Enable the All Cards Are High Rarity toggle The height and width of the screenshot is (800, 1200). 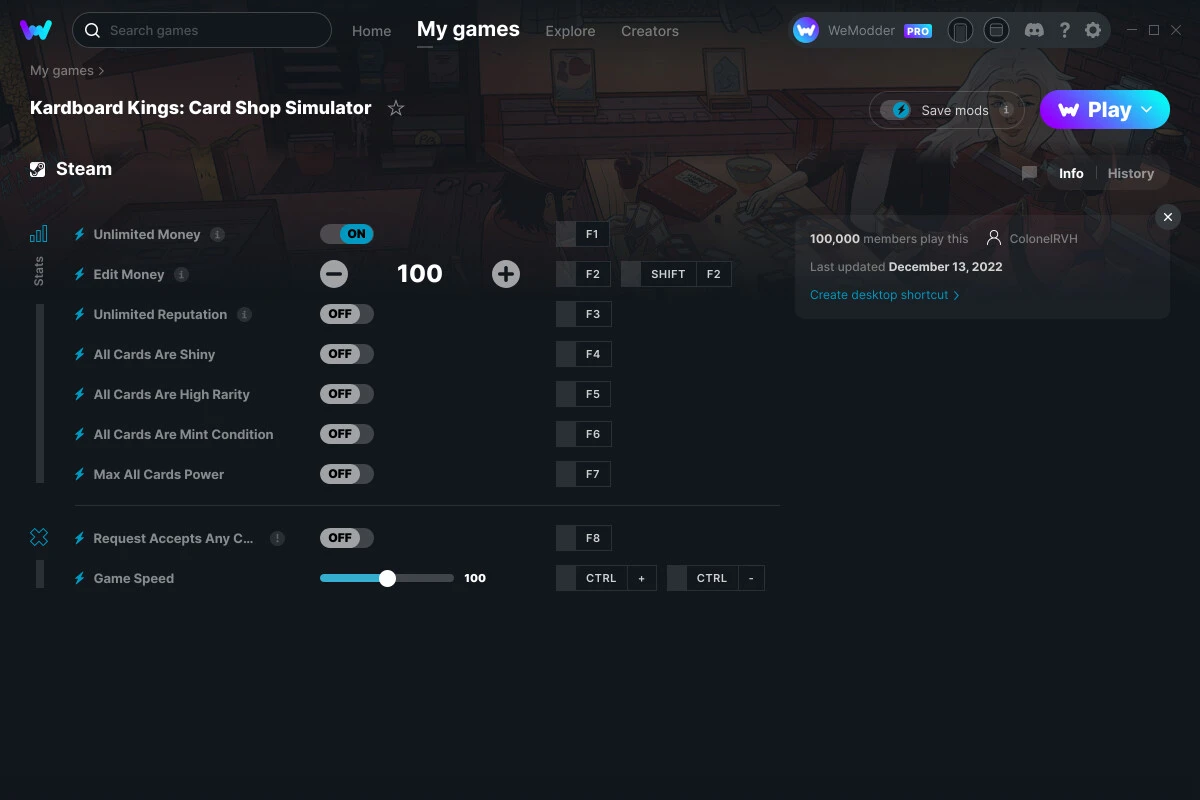coord(347,394)
